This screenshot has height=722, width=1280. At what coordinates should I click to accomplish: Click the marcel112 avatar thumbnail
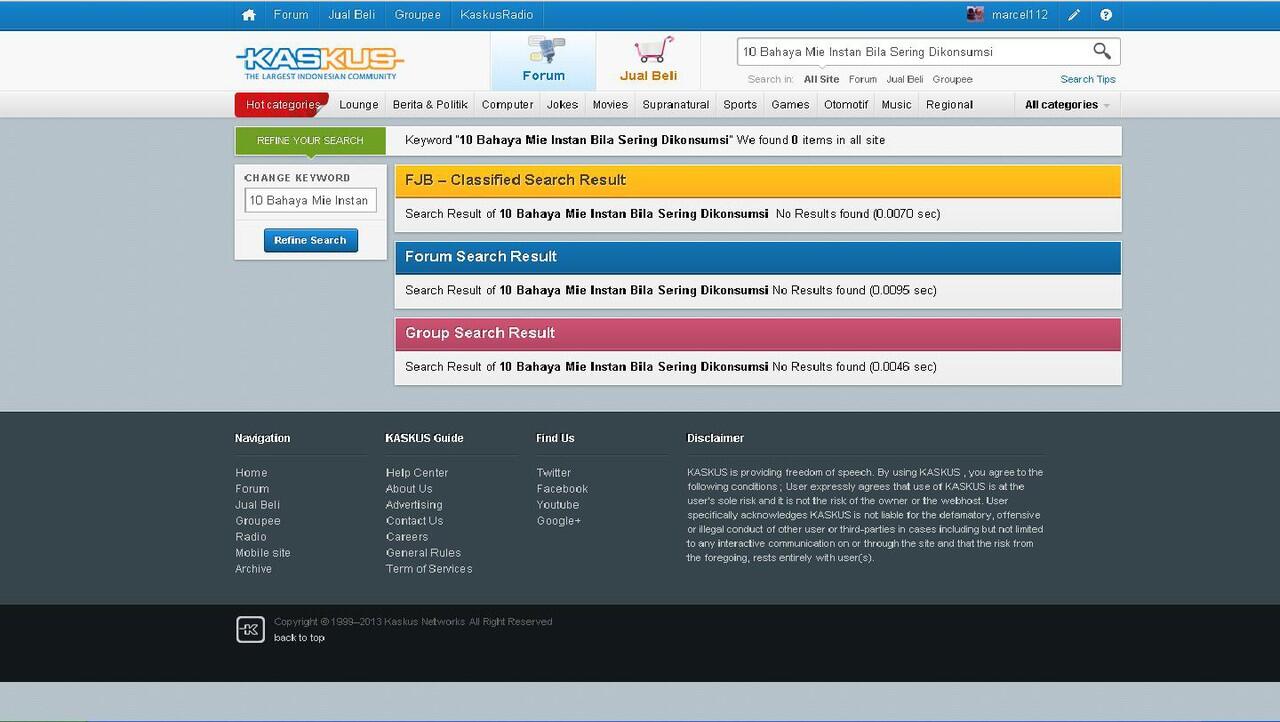(x=975, y=14)
